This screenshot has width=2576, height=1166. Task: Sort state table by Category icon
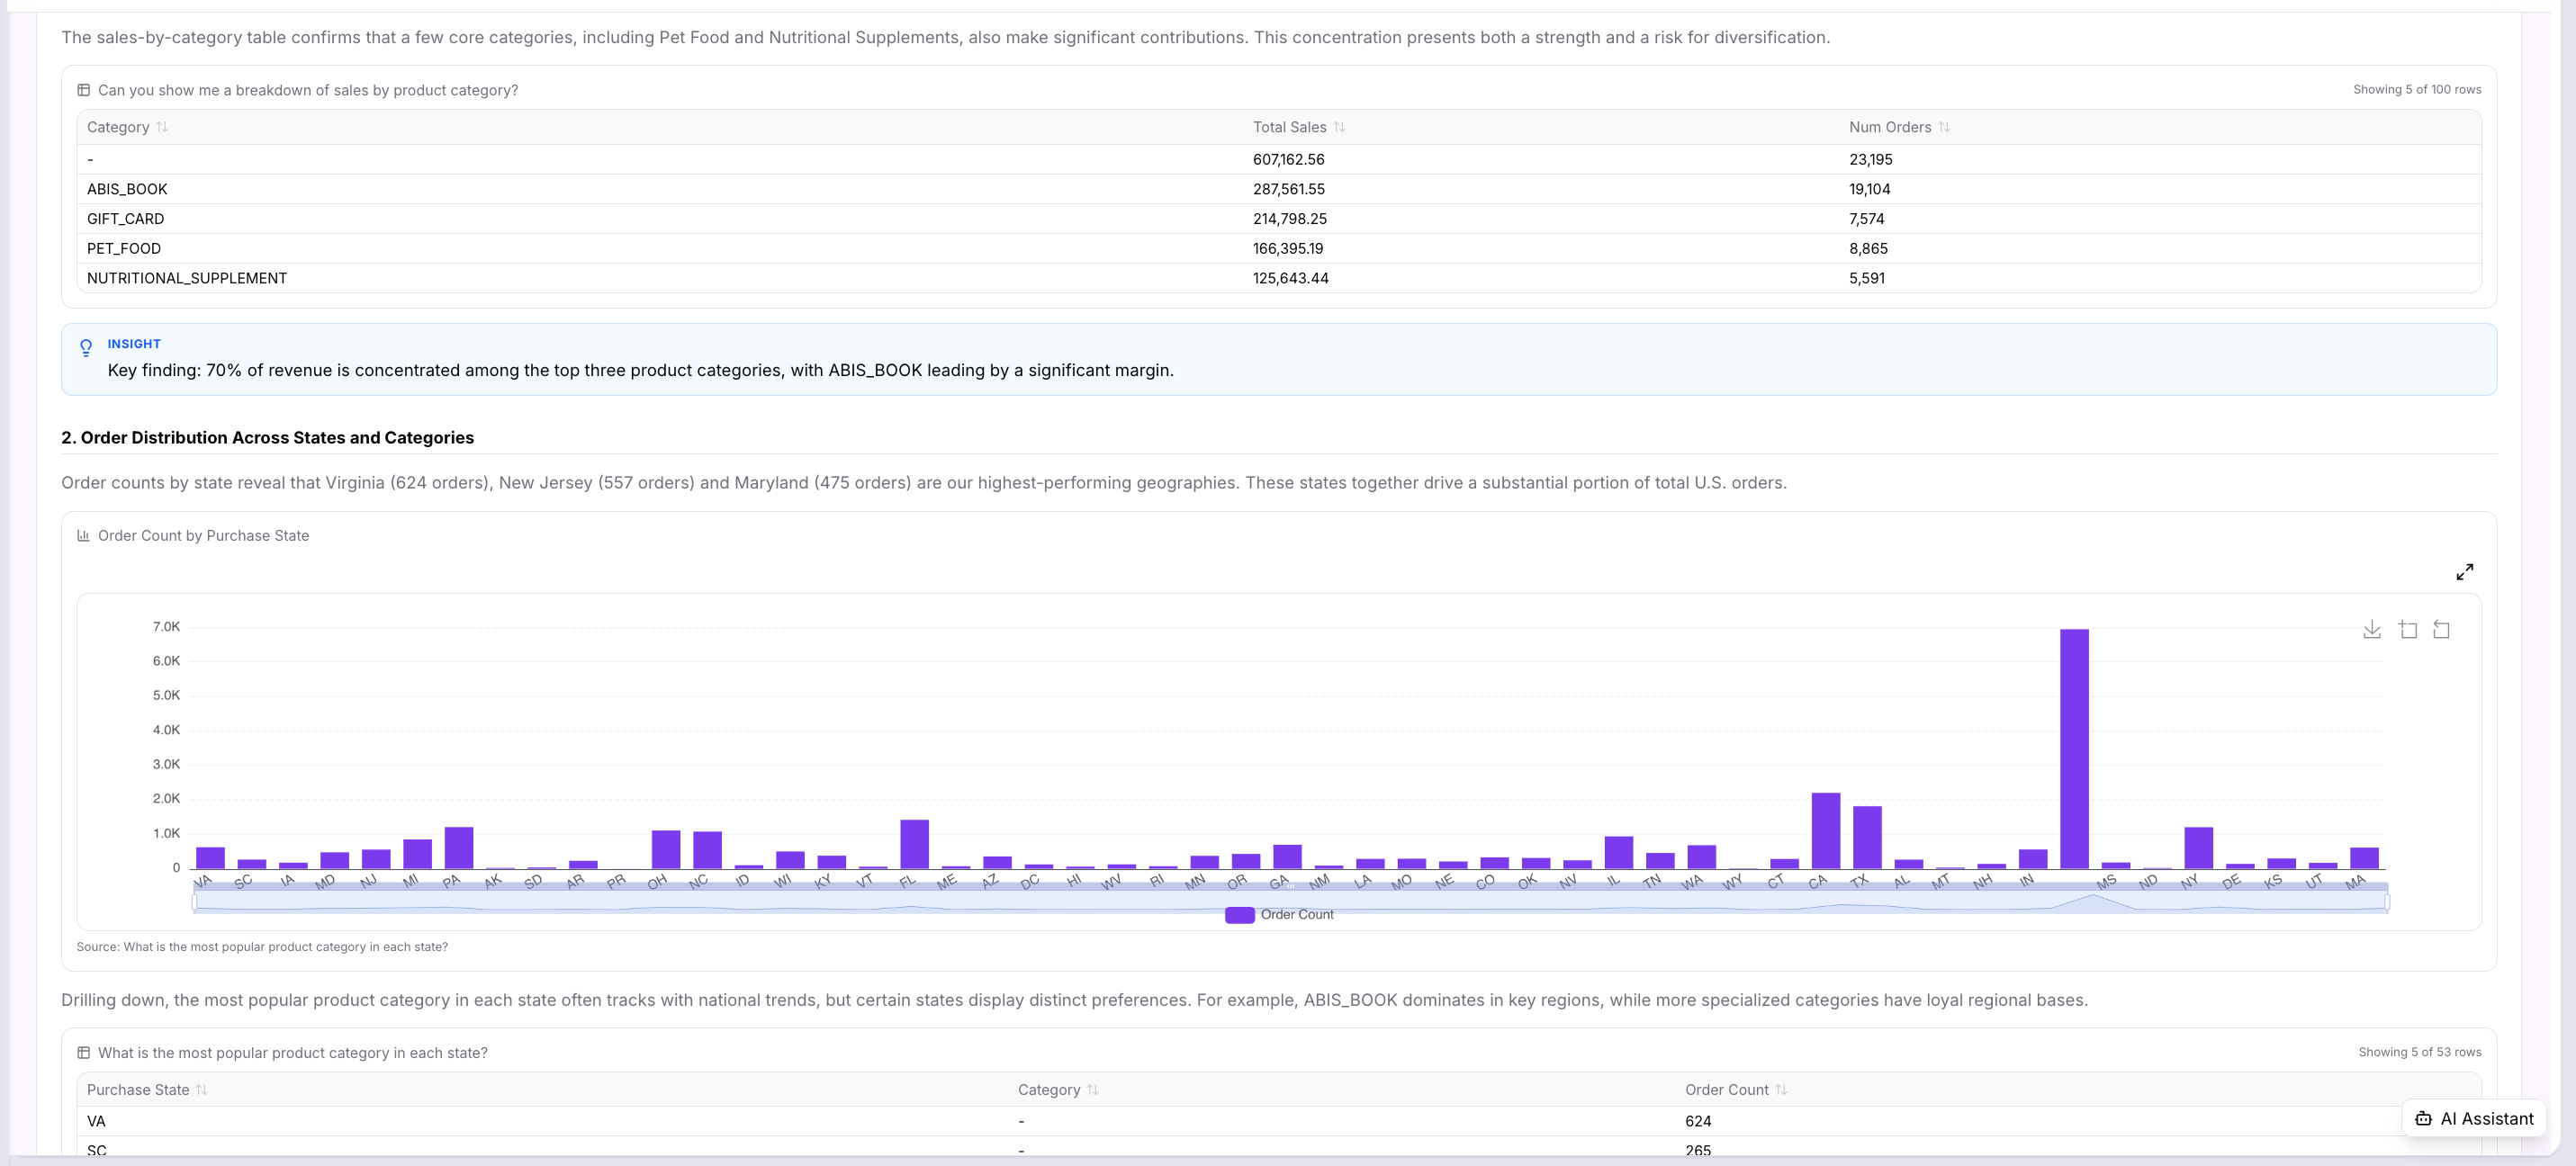[1092, 1090]
